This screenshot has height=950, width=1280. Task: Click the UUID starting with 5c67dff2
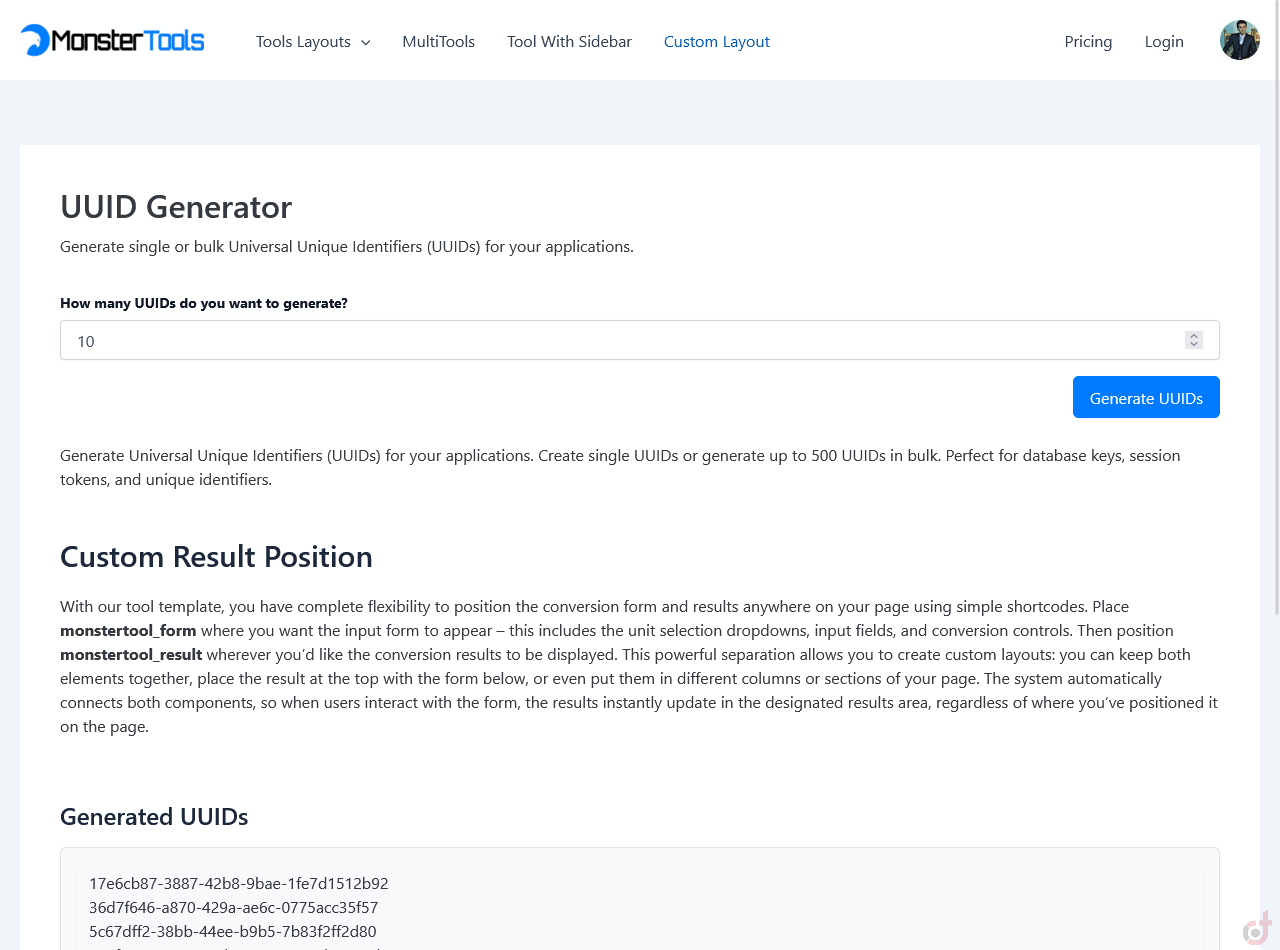coord(232,931)
